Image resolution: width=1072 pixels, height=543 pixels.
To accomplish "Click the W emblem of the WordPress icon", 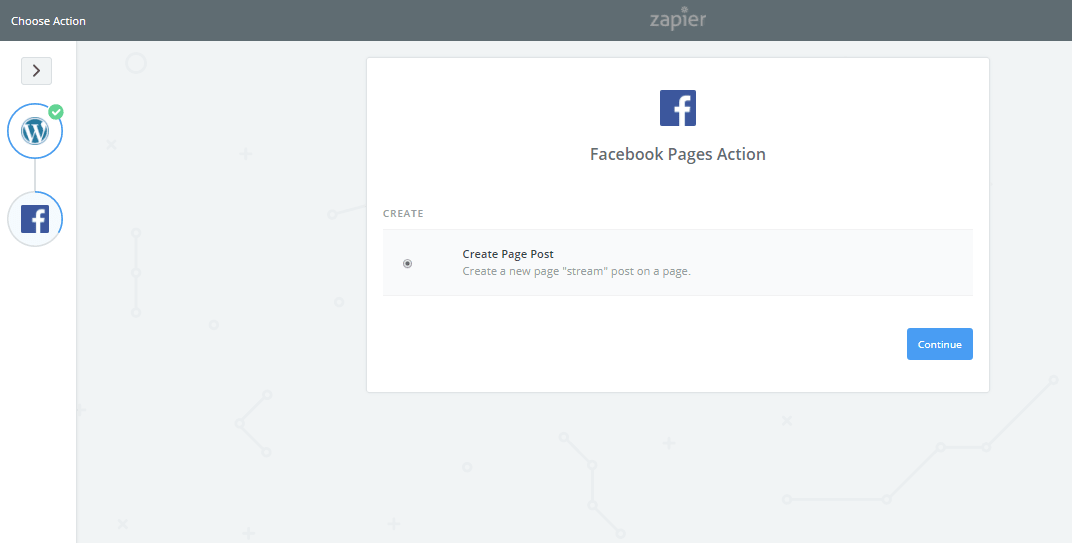I will pyautogui.click(x=35, y=131).
